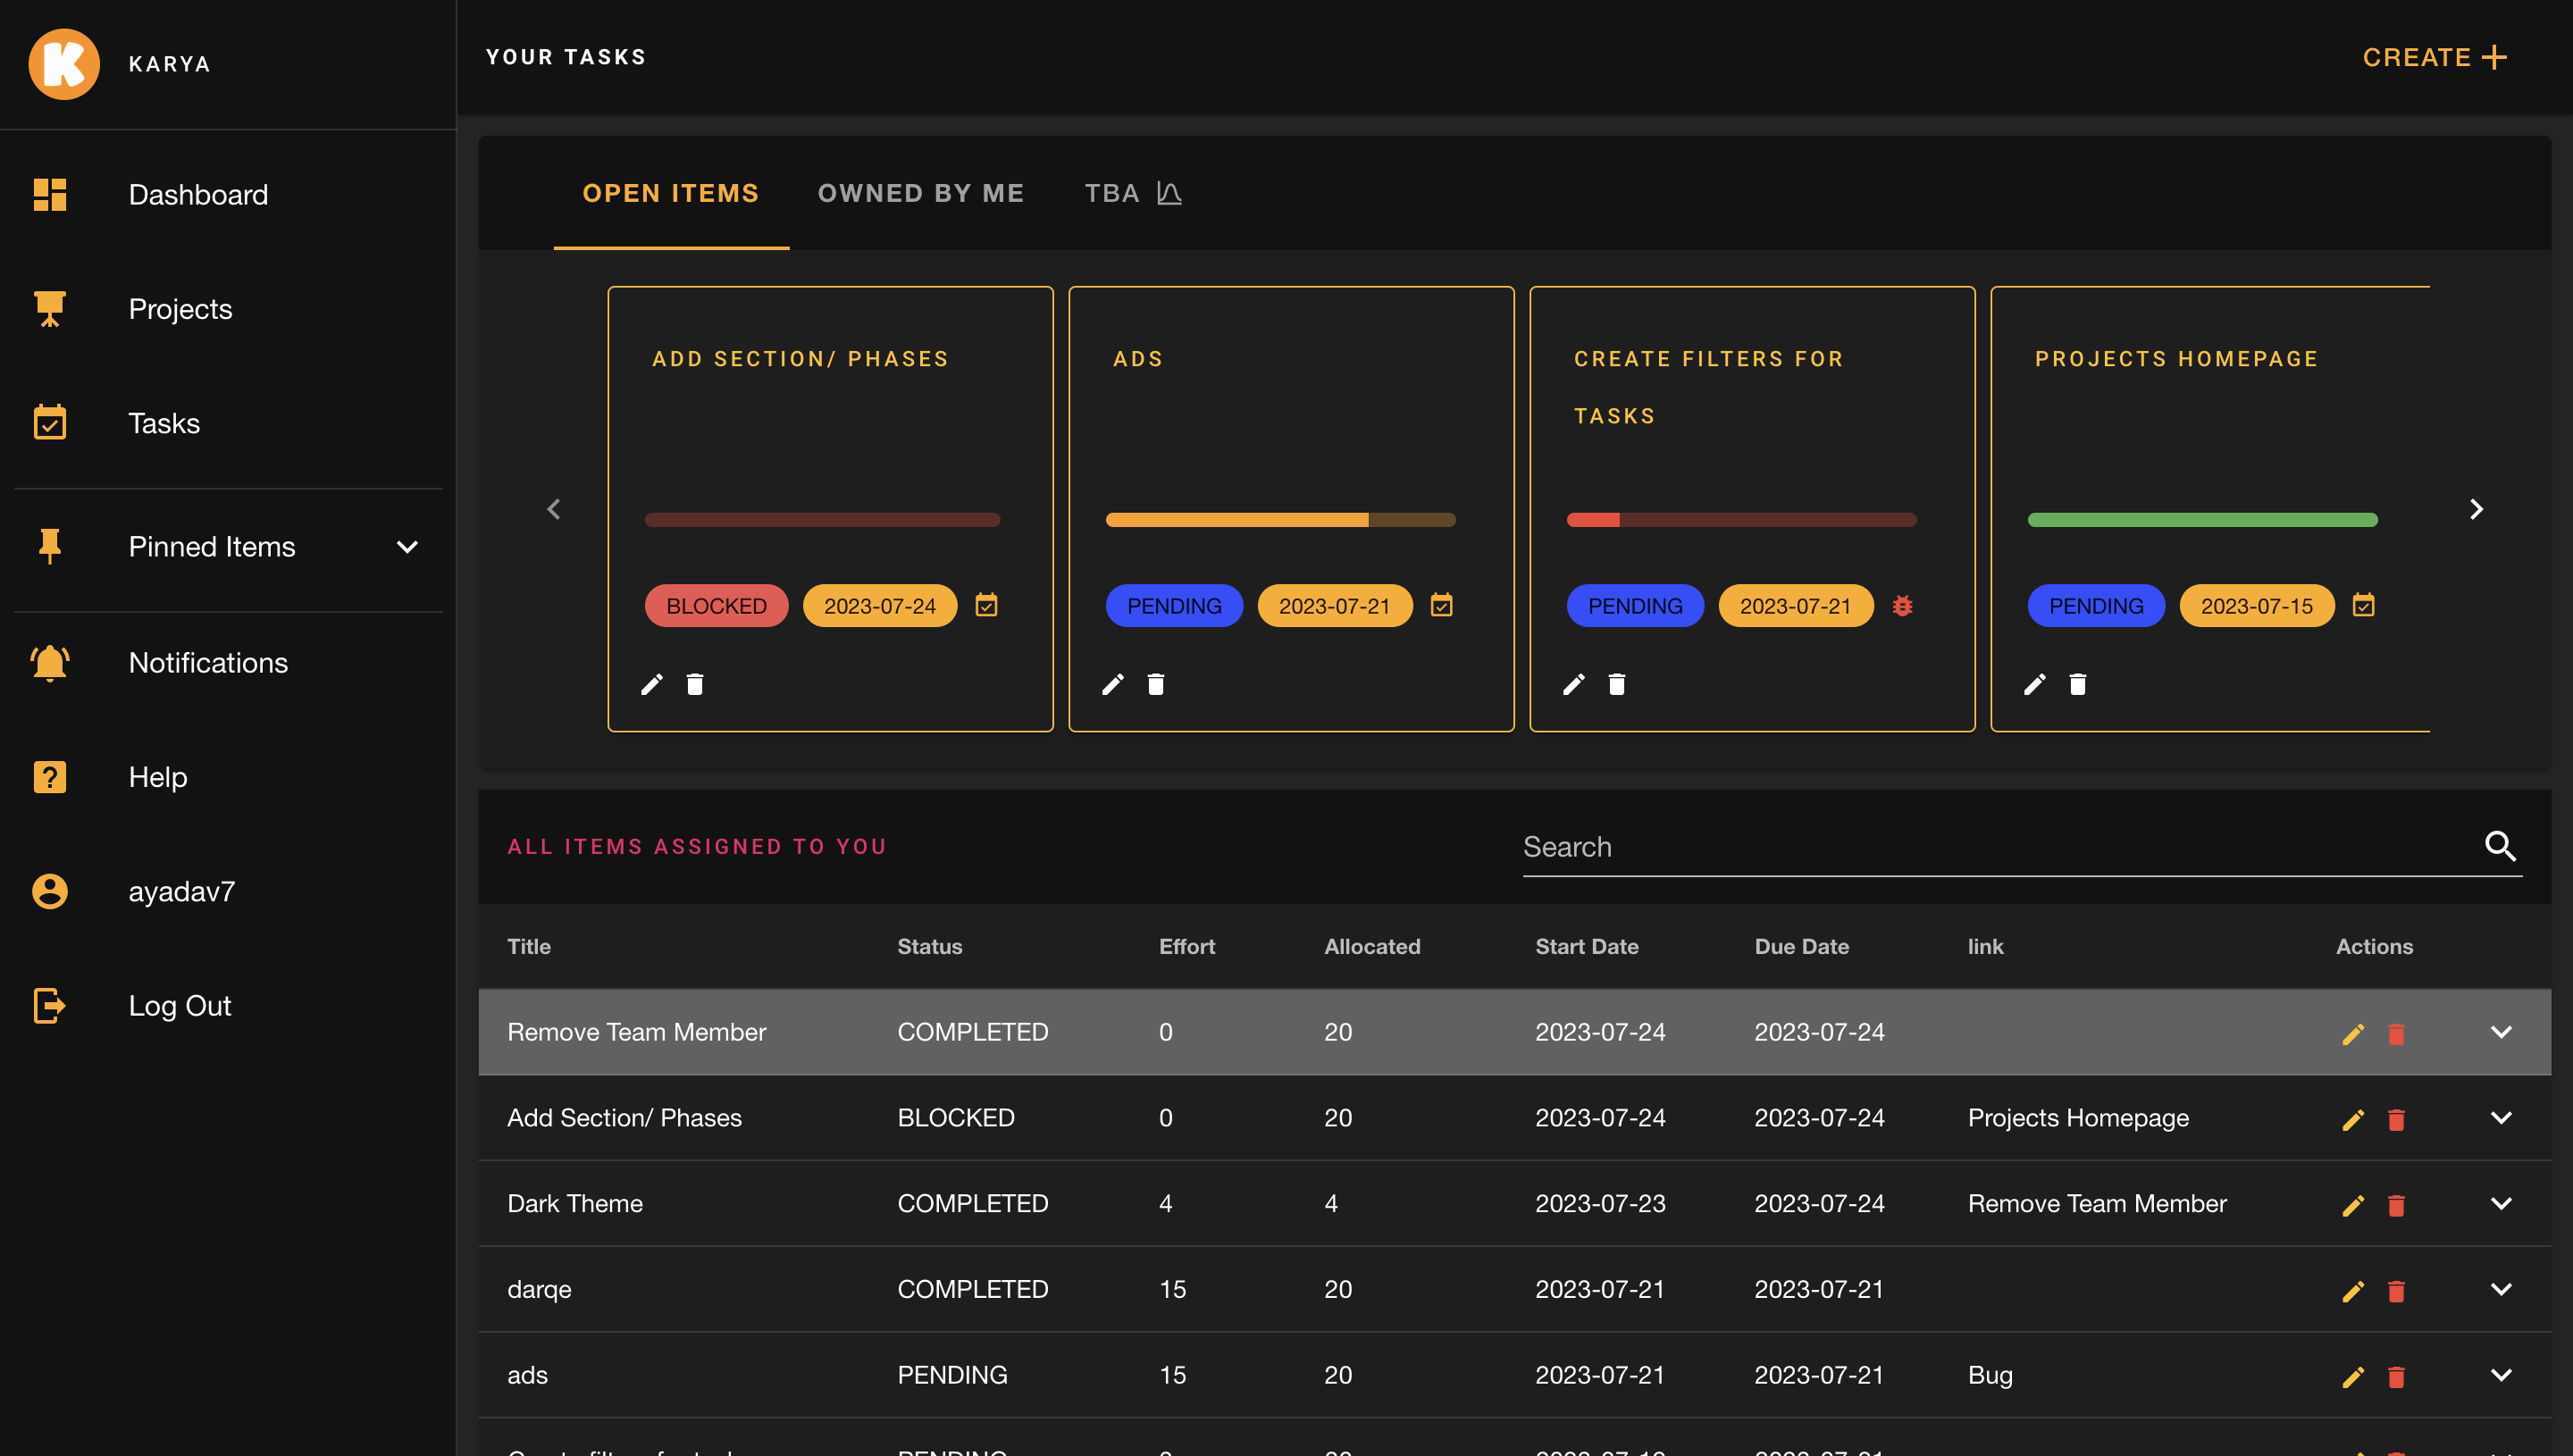Image resolution: width=2573 pixels, height=1456 pixels.
Task: Click the search magnifier icon
Action: tap(2501, 846)
